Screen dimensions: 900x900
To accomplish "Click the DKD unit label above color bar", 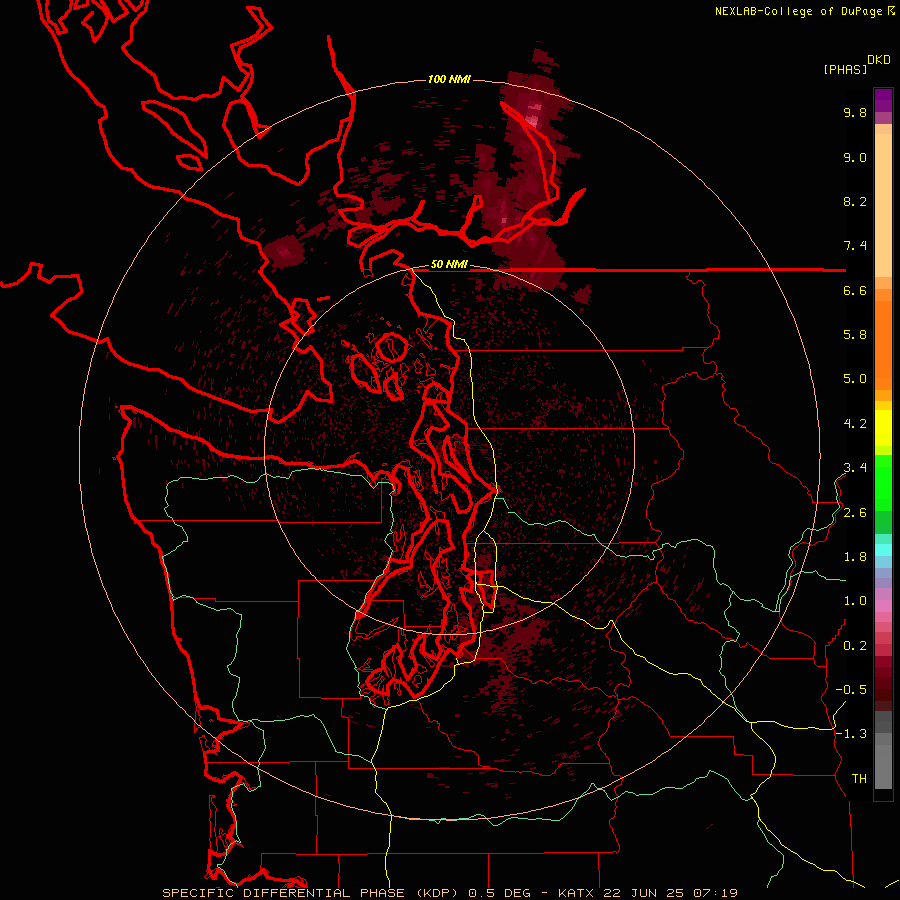I will (879, 60).
